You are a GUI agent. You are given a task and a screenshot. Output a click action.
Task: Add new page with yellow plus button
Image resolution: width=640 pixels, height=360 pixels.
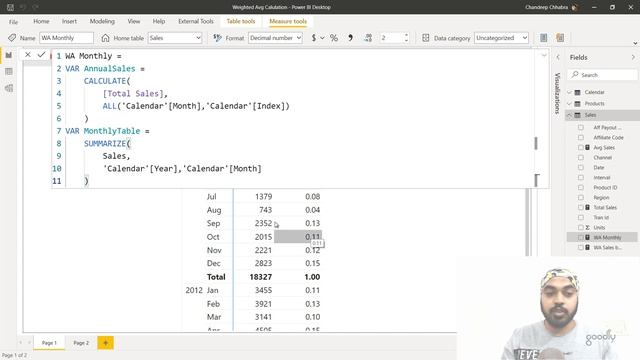(105, 343)
